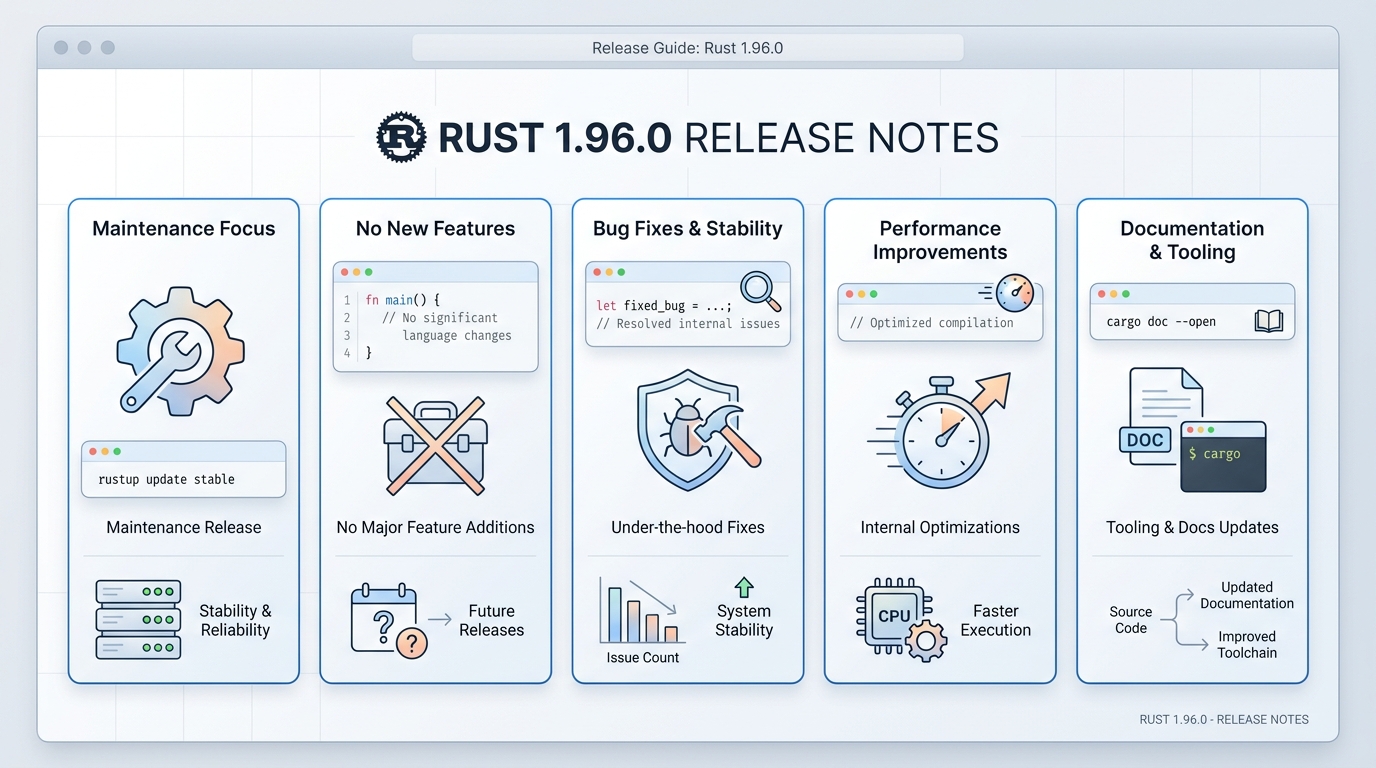The image size is (1376, 768).
Task: Click the '// Resolved internal issues' comment
Action: pos(688,324)
